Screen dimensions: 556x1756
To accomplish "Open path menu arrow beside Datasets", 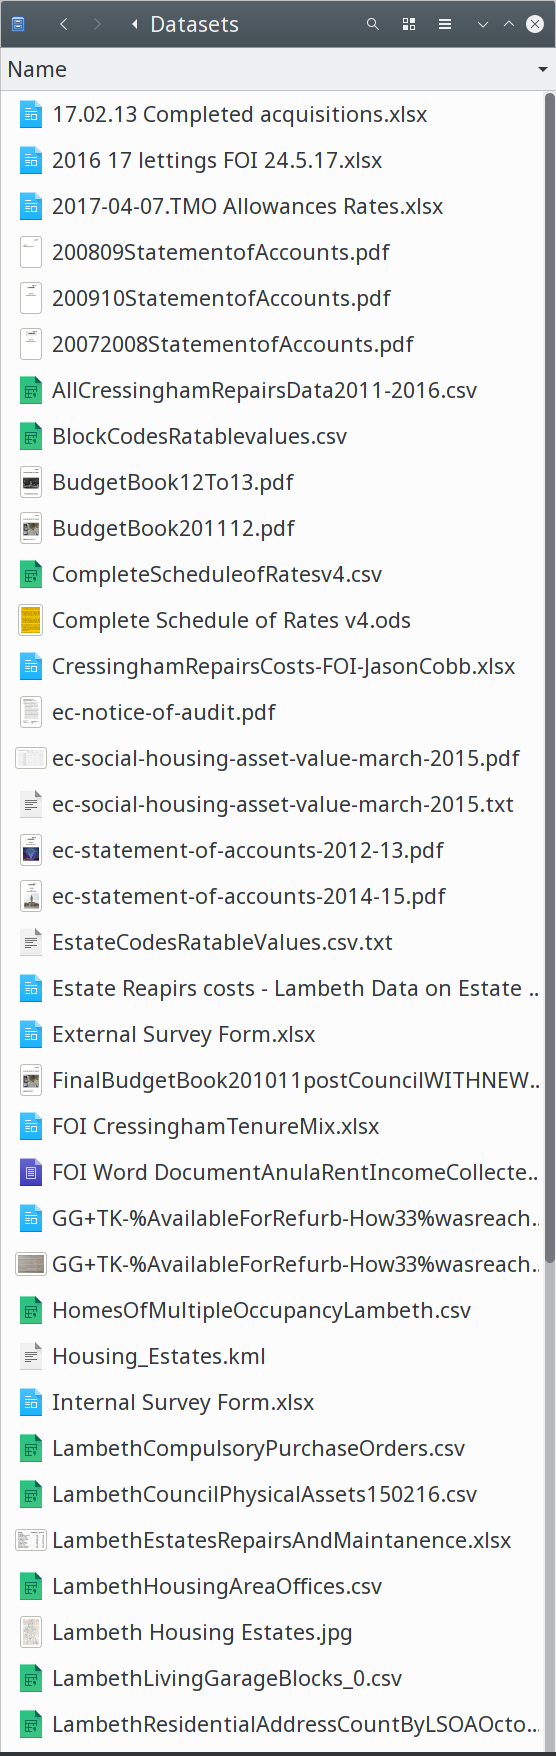I will (x=134, y=24).
